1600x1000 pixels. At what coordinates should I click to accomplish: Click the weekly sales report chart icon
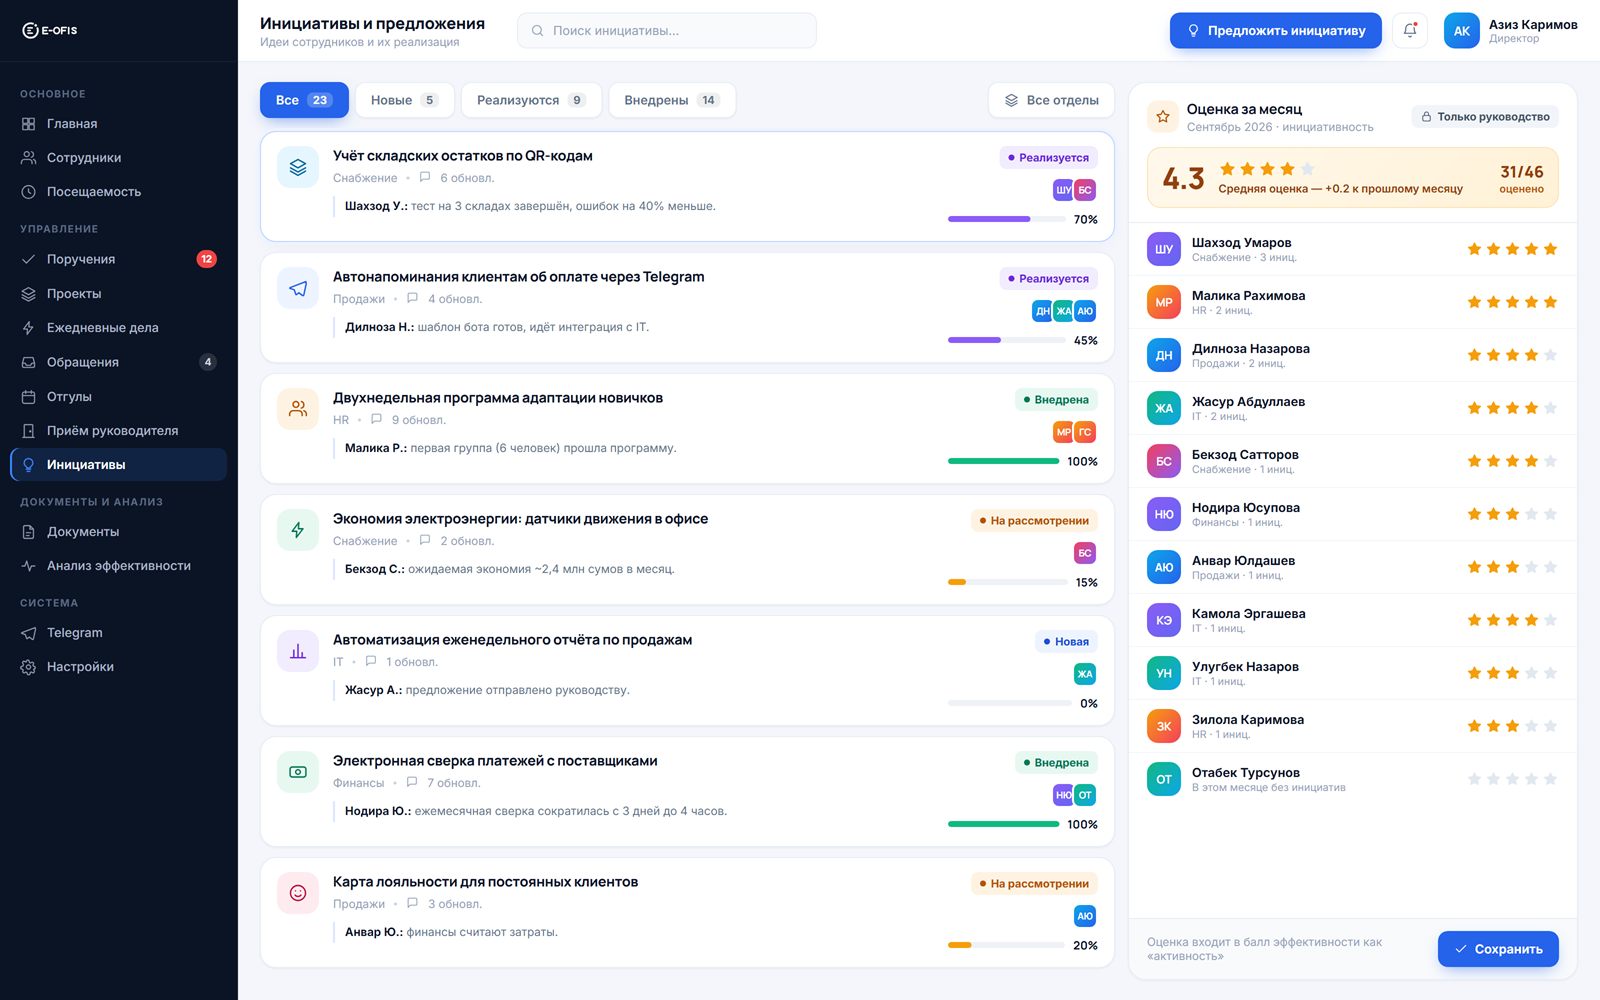pos(298,651)
